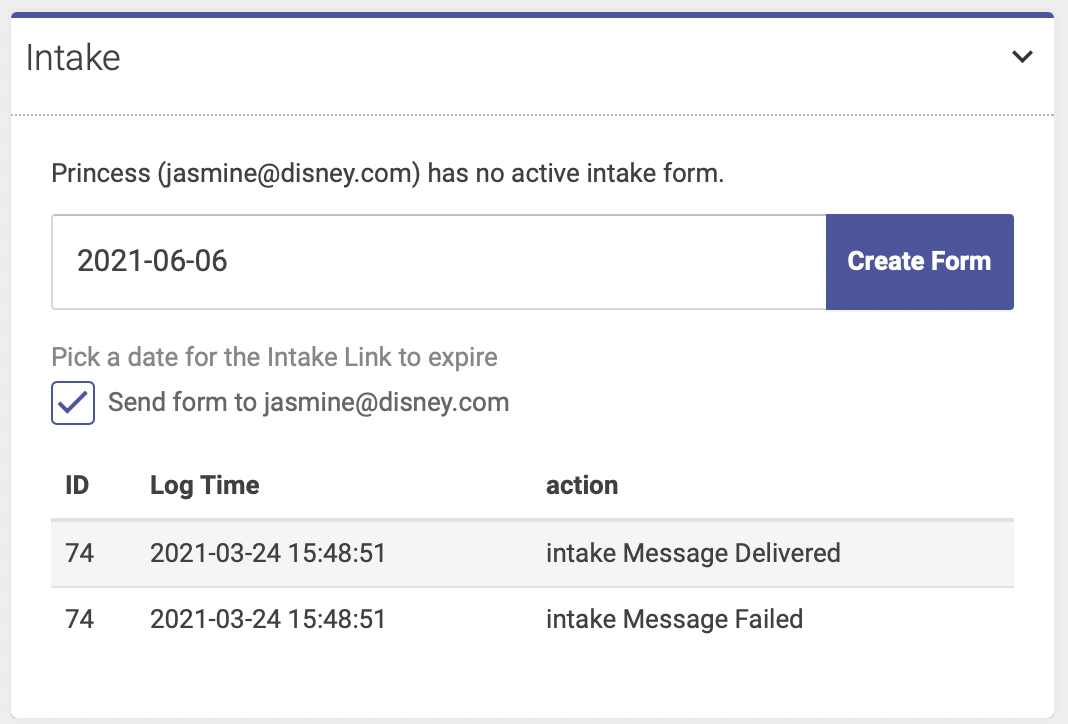1068x724 pixels.
Task: Select the "intake Message Delivered" action cell
Action: pyautogui.click(x=693, y=553)
